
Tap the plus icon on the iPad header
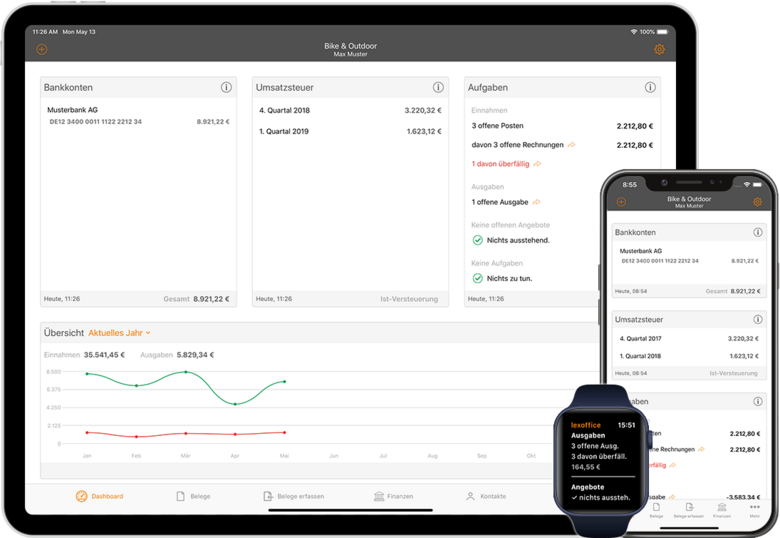click(41, 49)
